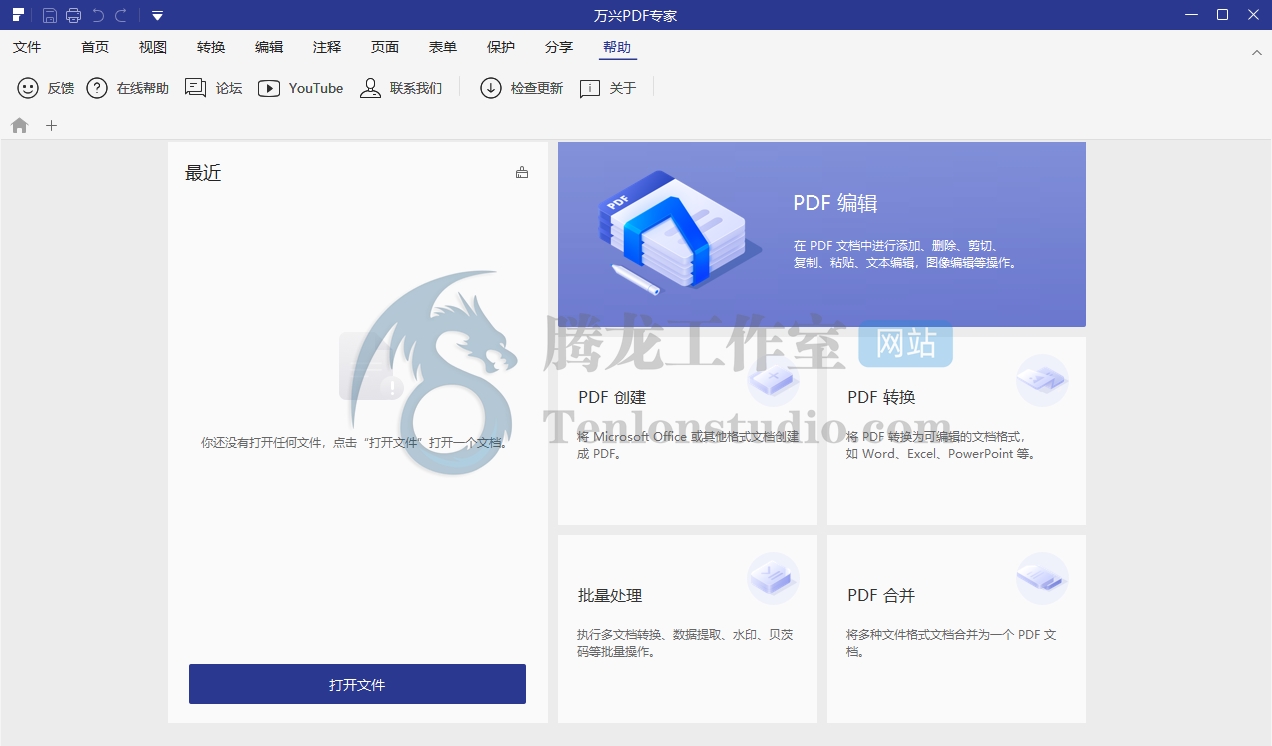Close the 万兴PDF专家 window
This screenshot has width=1272, height=746.
pyautogui.click(x=1253, y=15)
